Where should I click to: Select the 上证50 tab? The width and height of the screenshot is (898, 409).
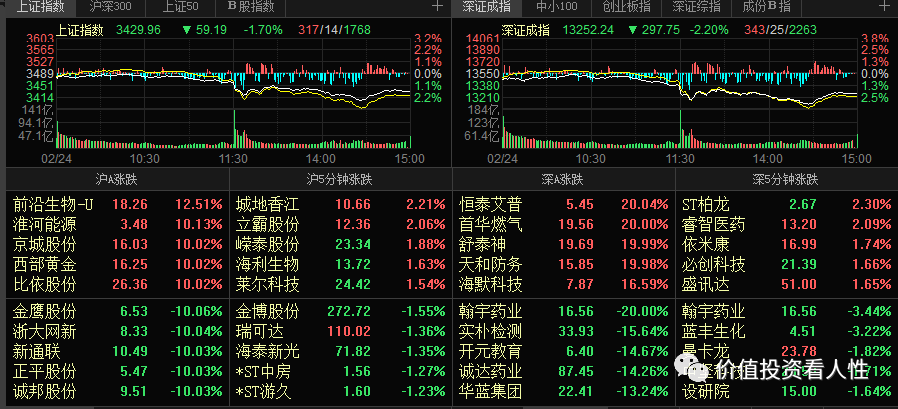click(x=180, y=7)
